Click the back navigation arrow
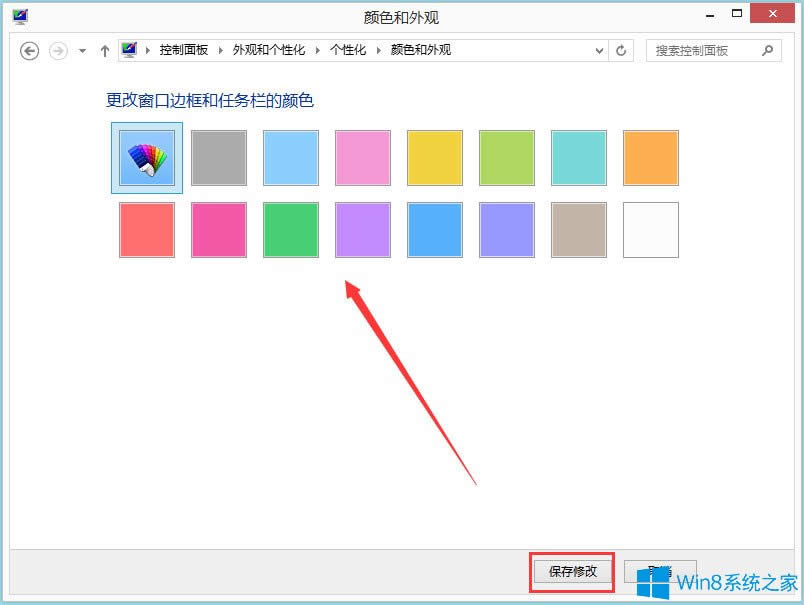 tap(29, 50)
